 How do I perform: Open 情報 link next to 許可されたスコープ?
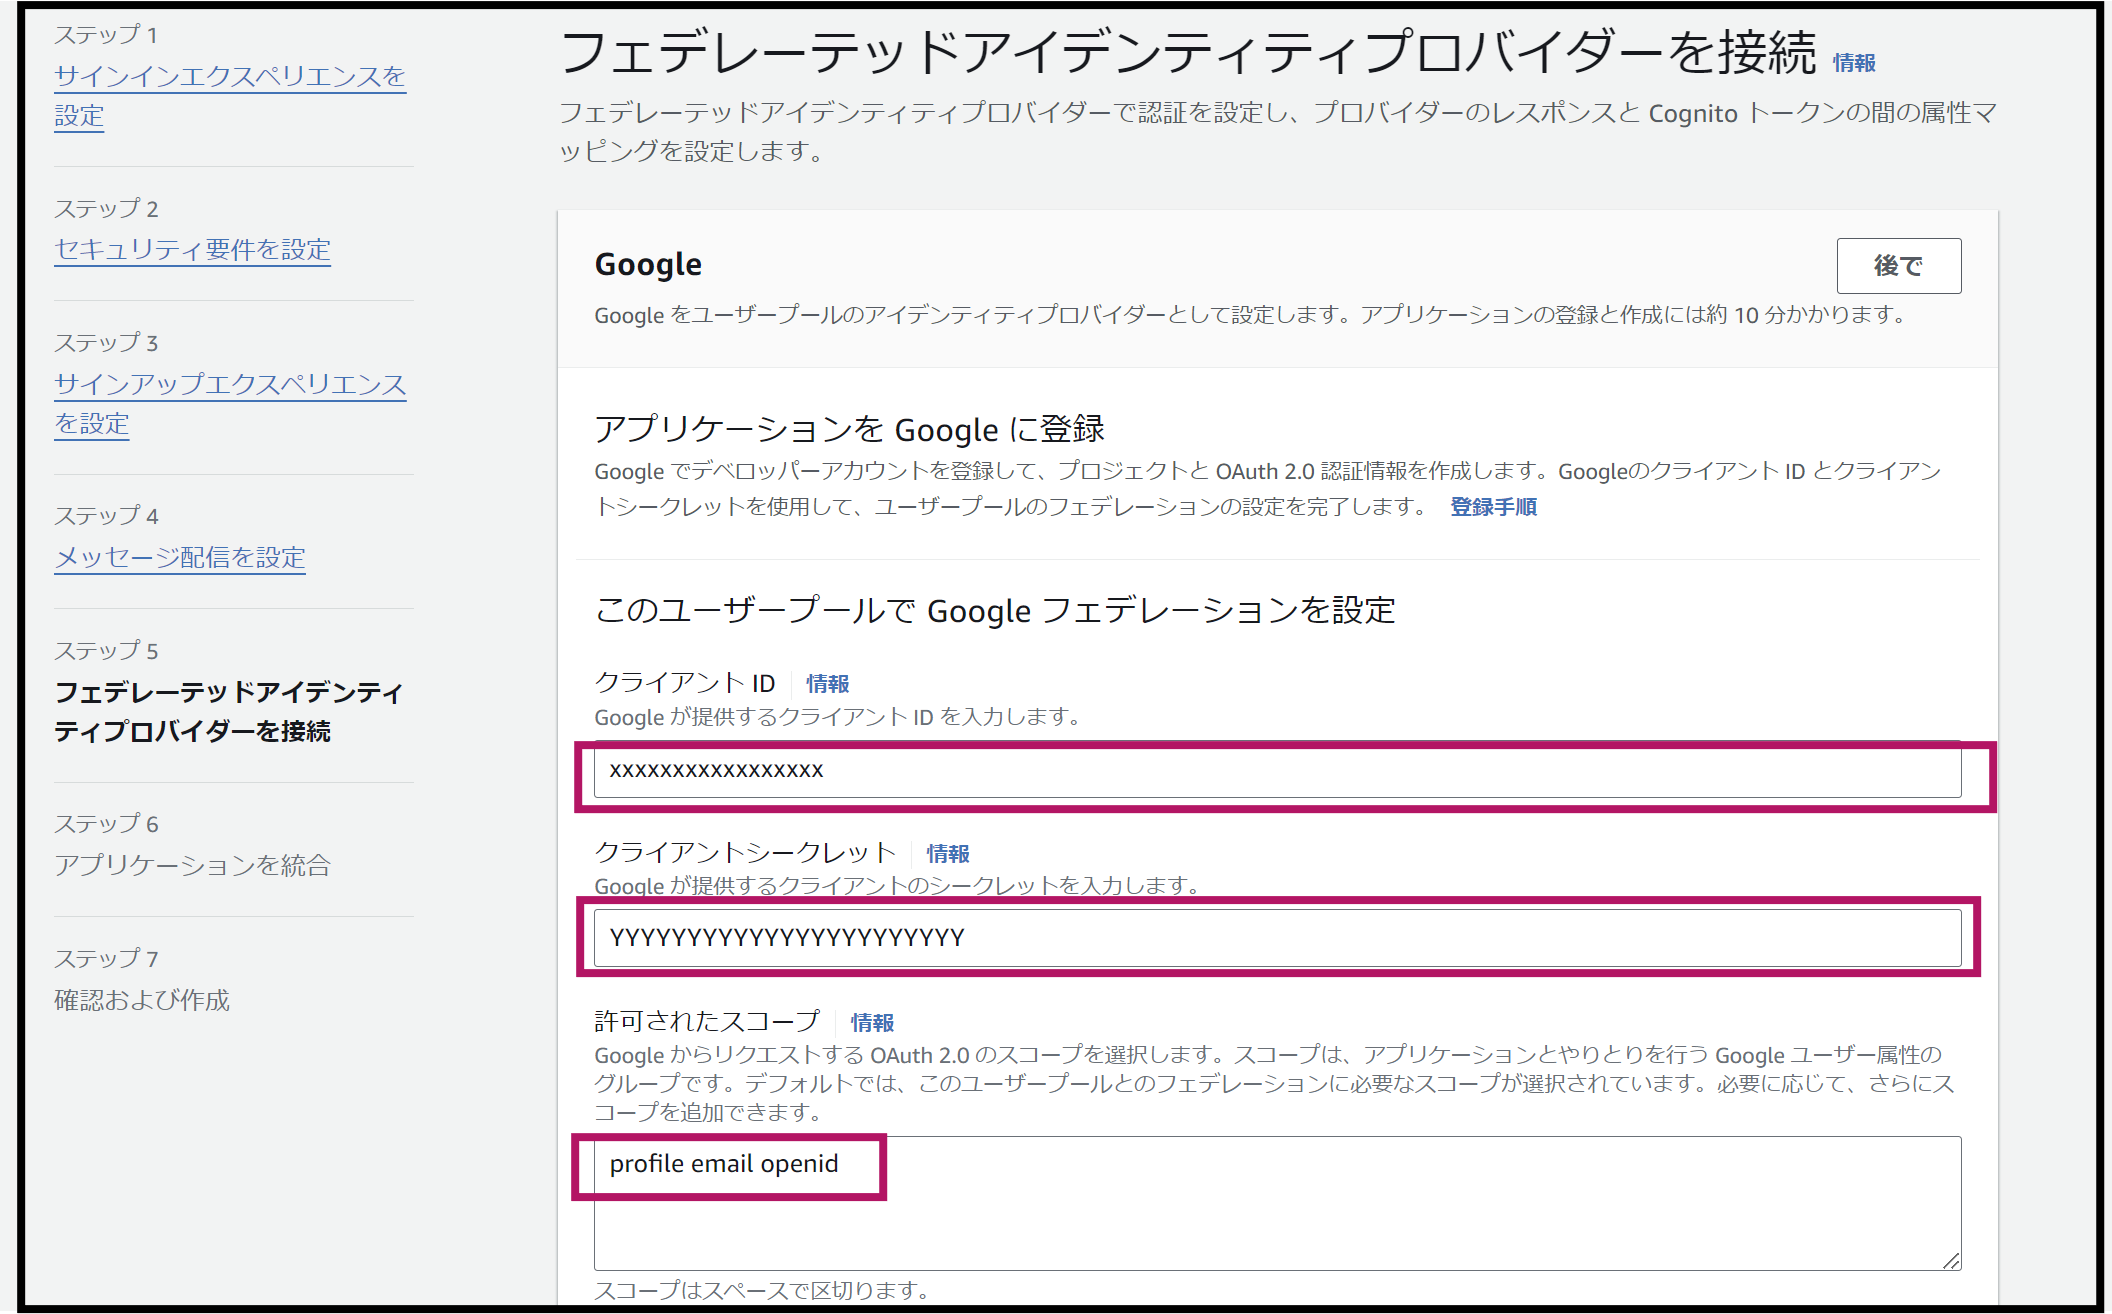[872, 1023]
